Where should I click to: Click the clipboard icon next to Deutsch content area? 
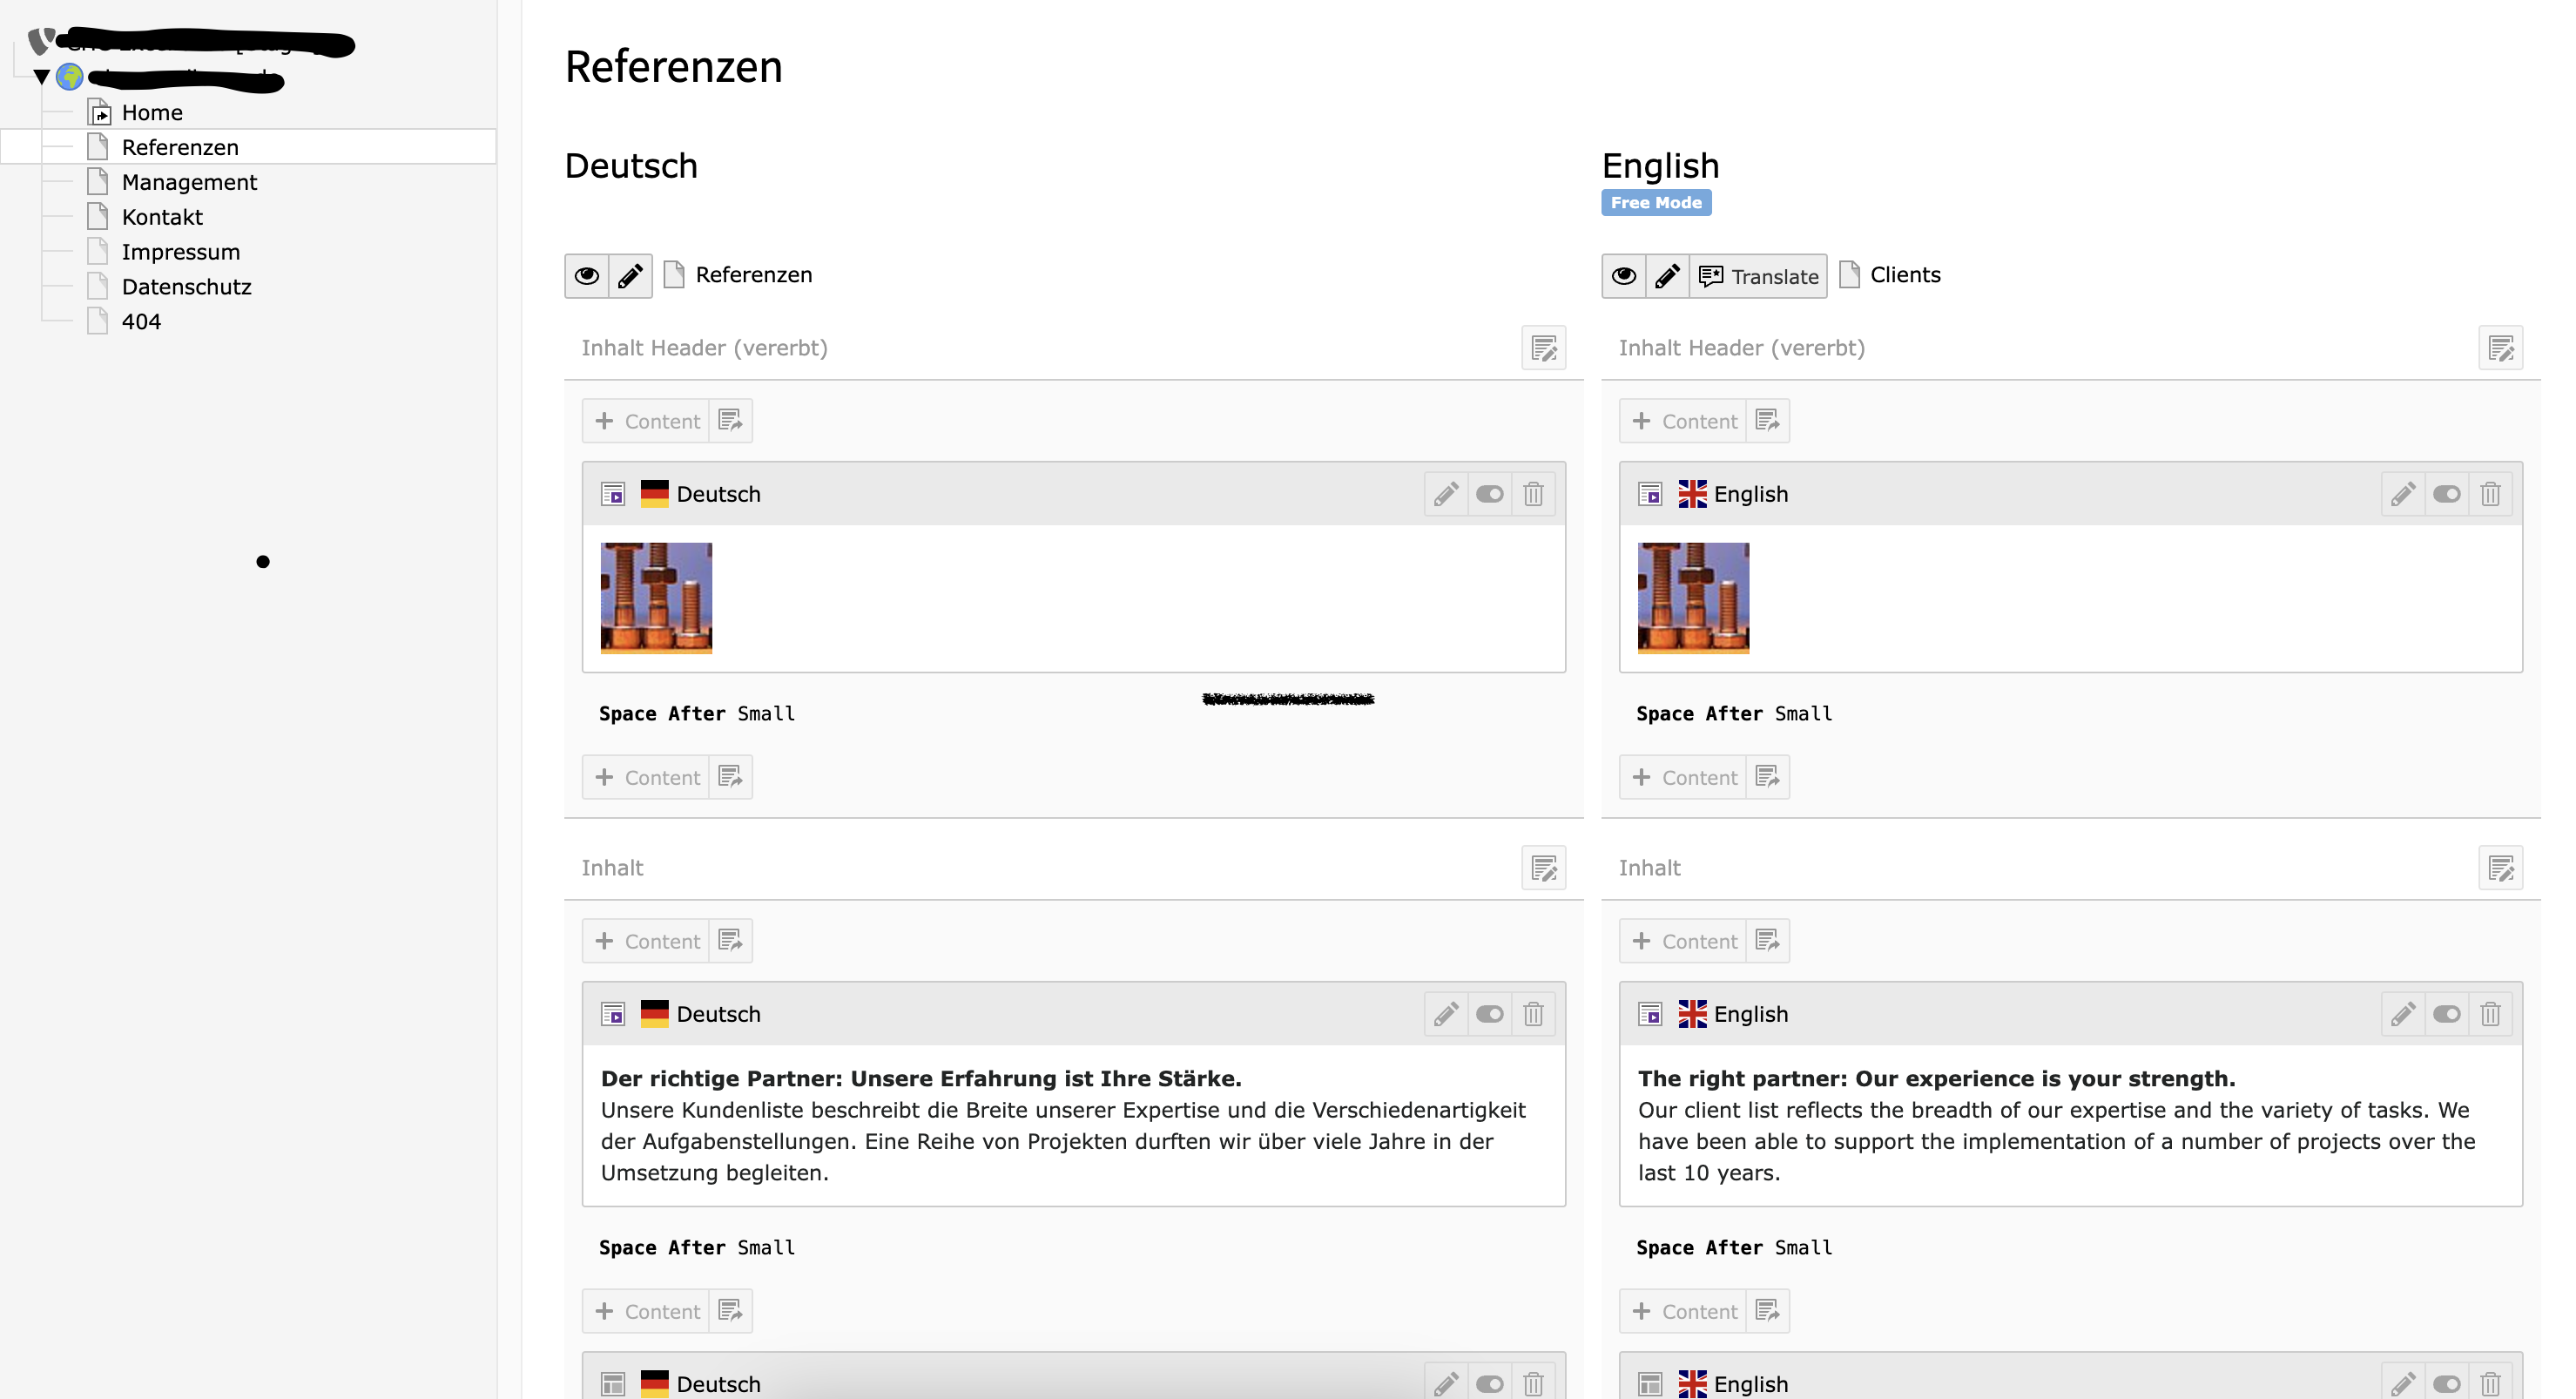(x=730, y=421)
